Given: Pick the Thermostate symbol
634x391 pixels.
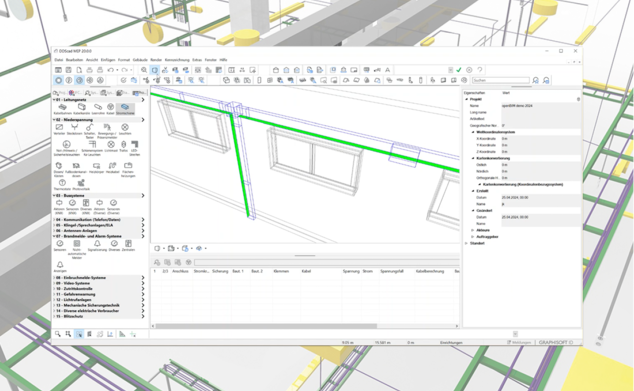Looking at the screenshot, I should (62, 183).
